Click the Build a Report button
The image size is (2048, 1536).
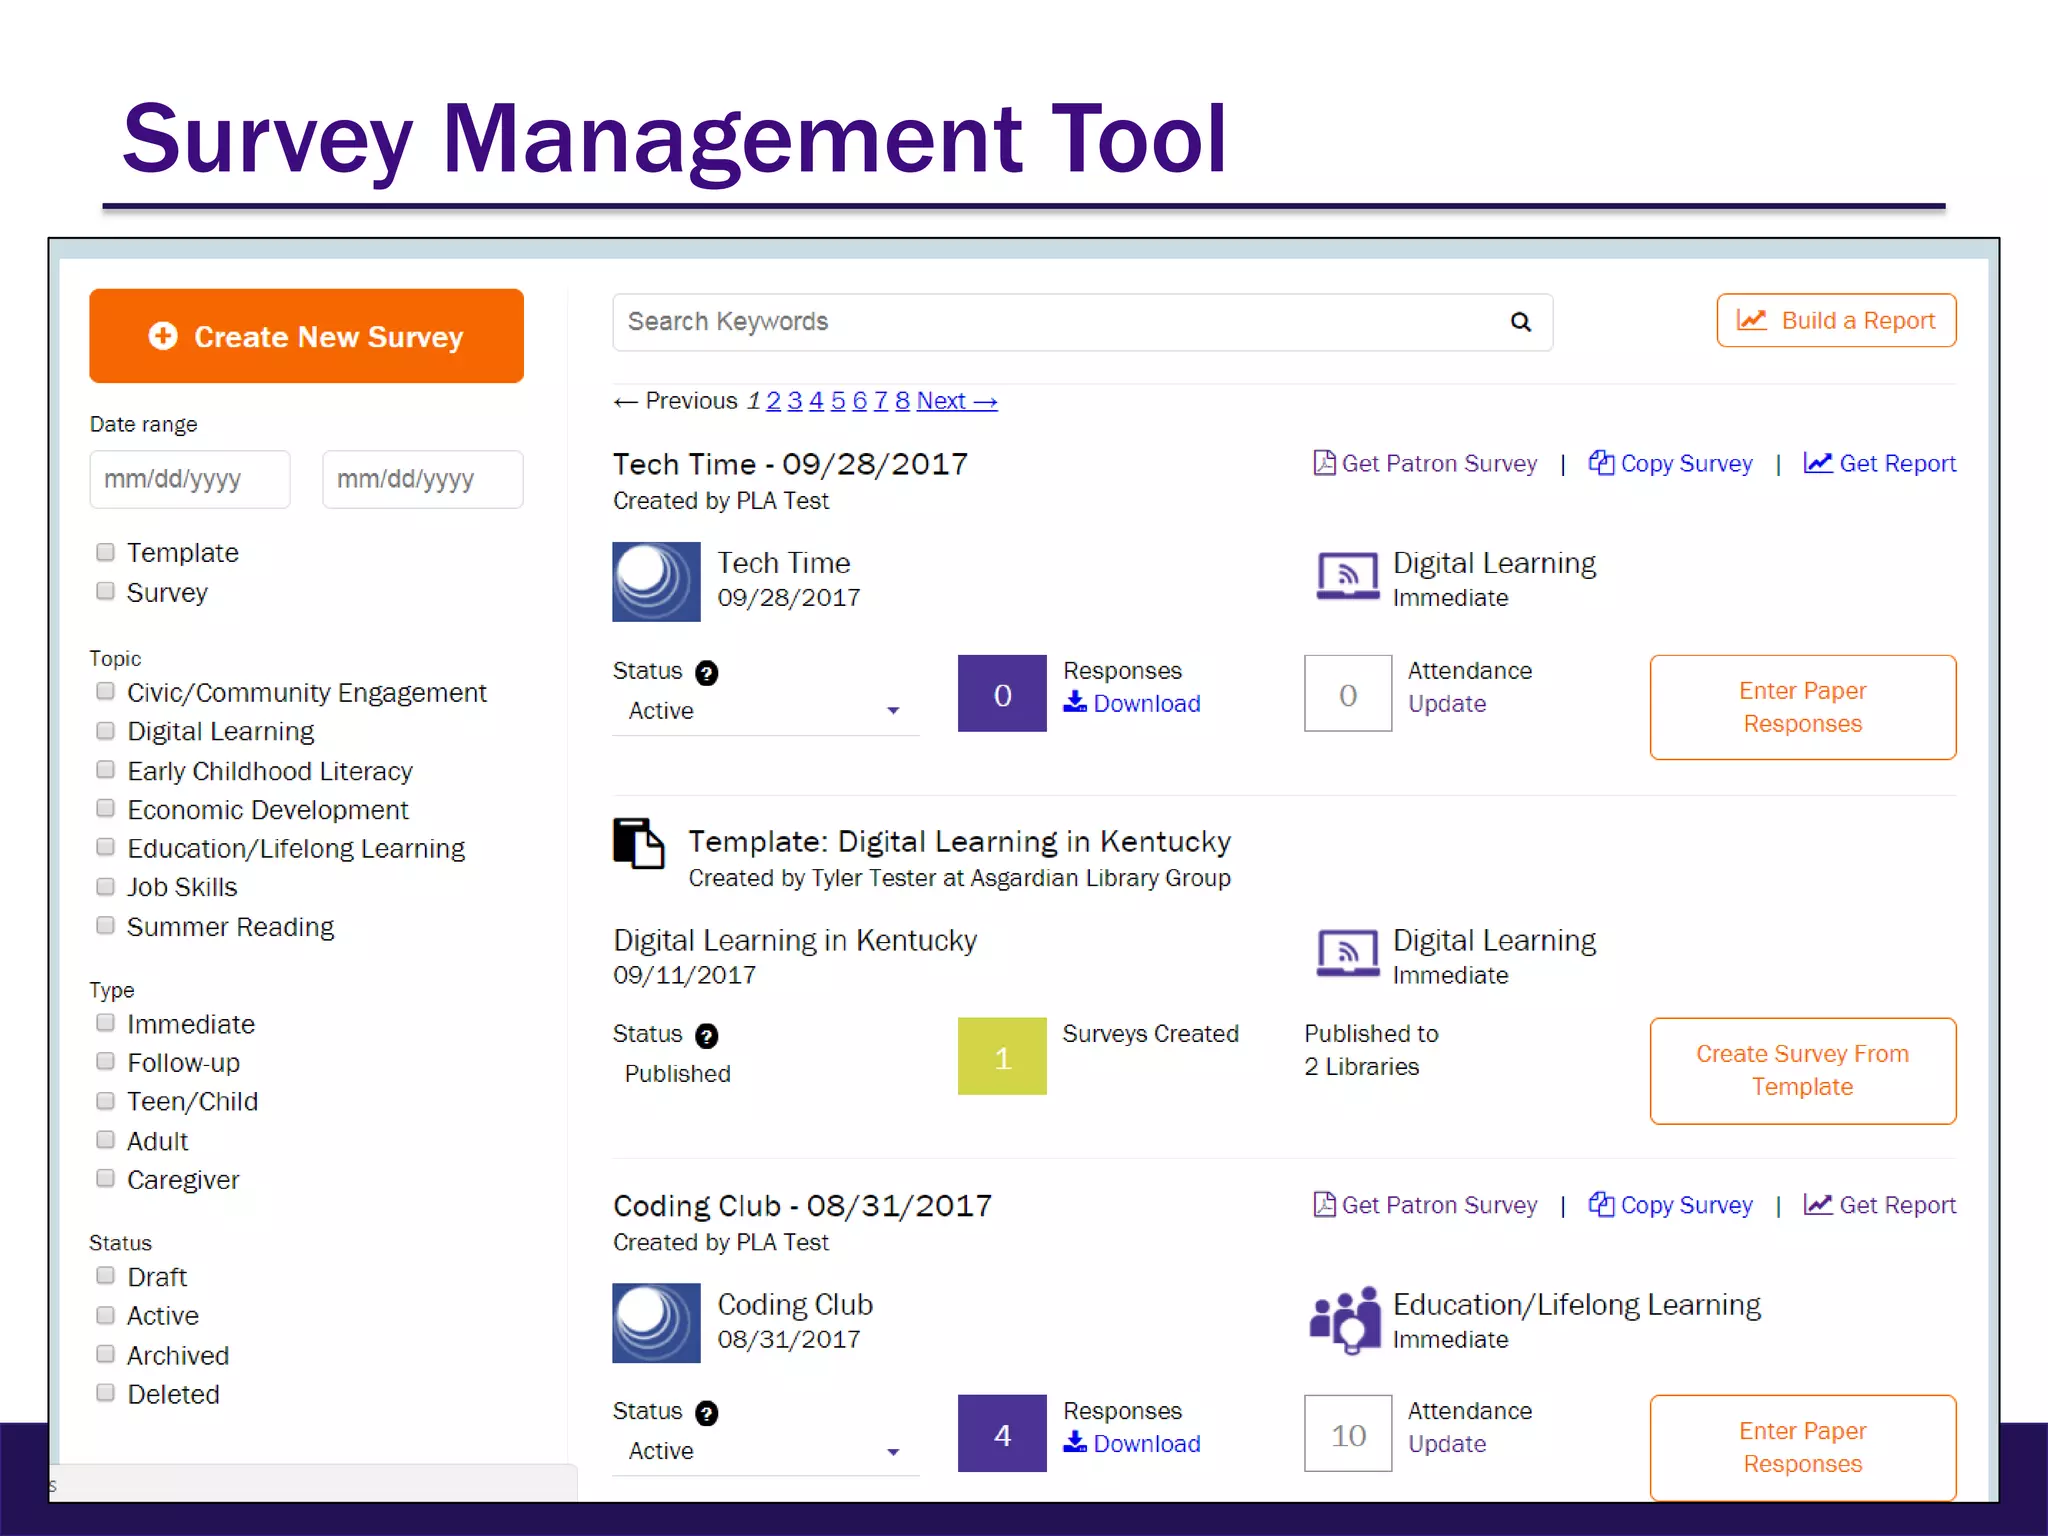pos(1836,320)
